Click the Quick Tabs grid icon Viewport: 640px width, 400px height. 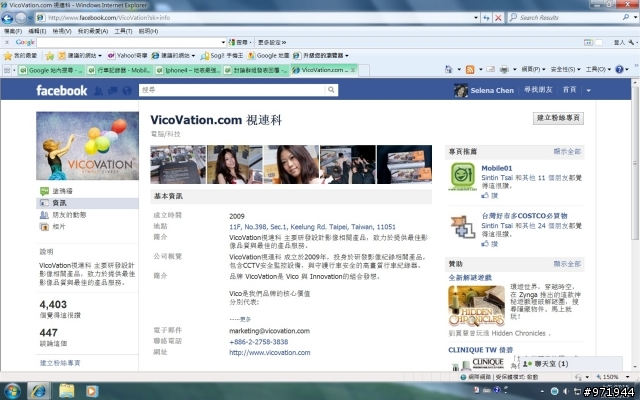click(7, 70)
